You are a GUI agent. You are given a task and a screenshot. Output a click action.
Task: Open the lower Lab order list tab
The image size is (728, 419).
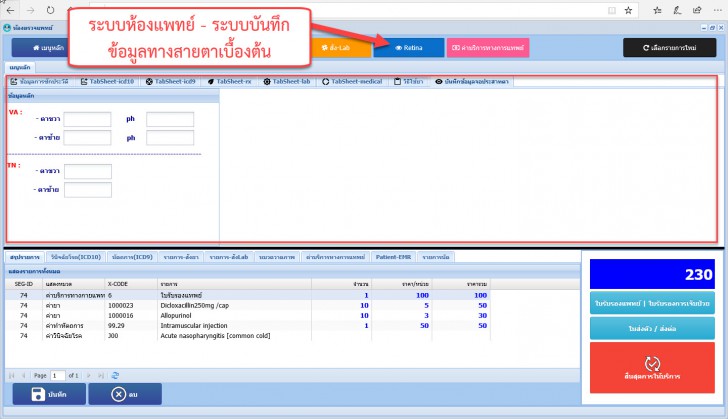tap(228, 257)
